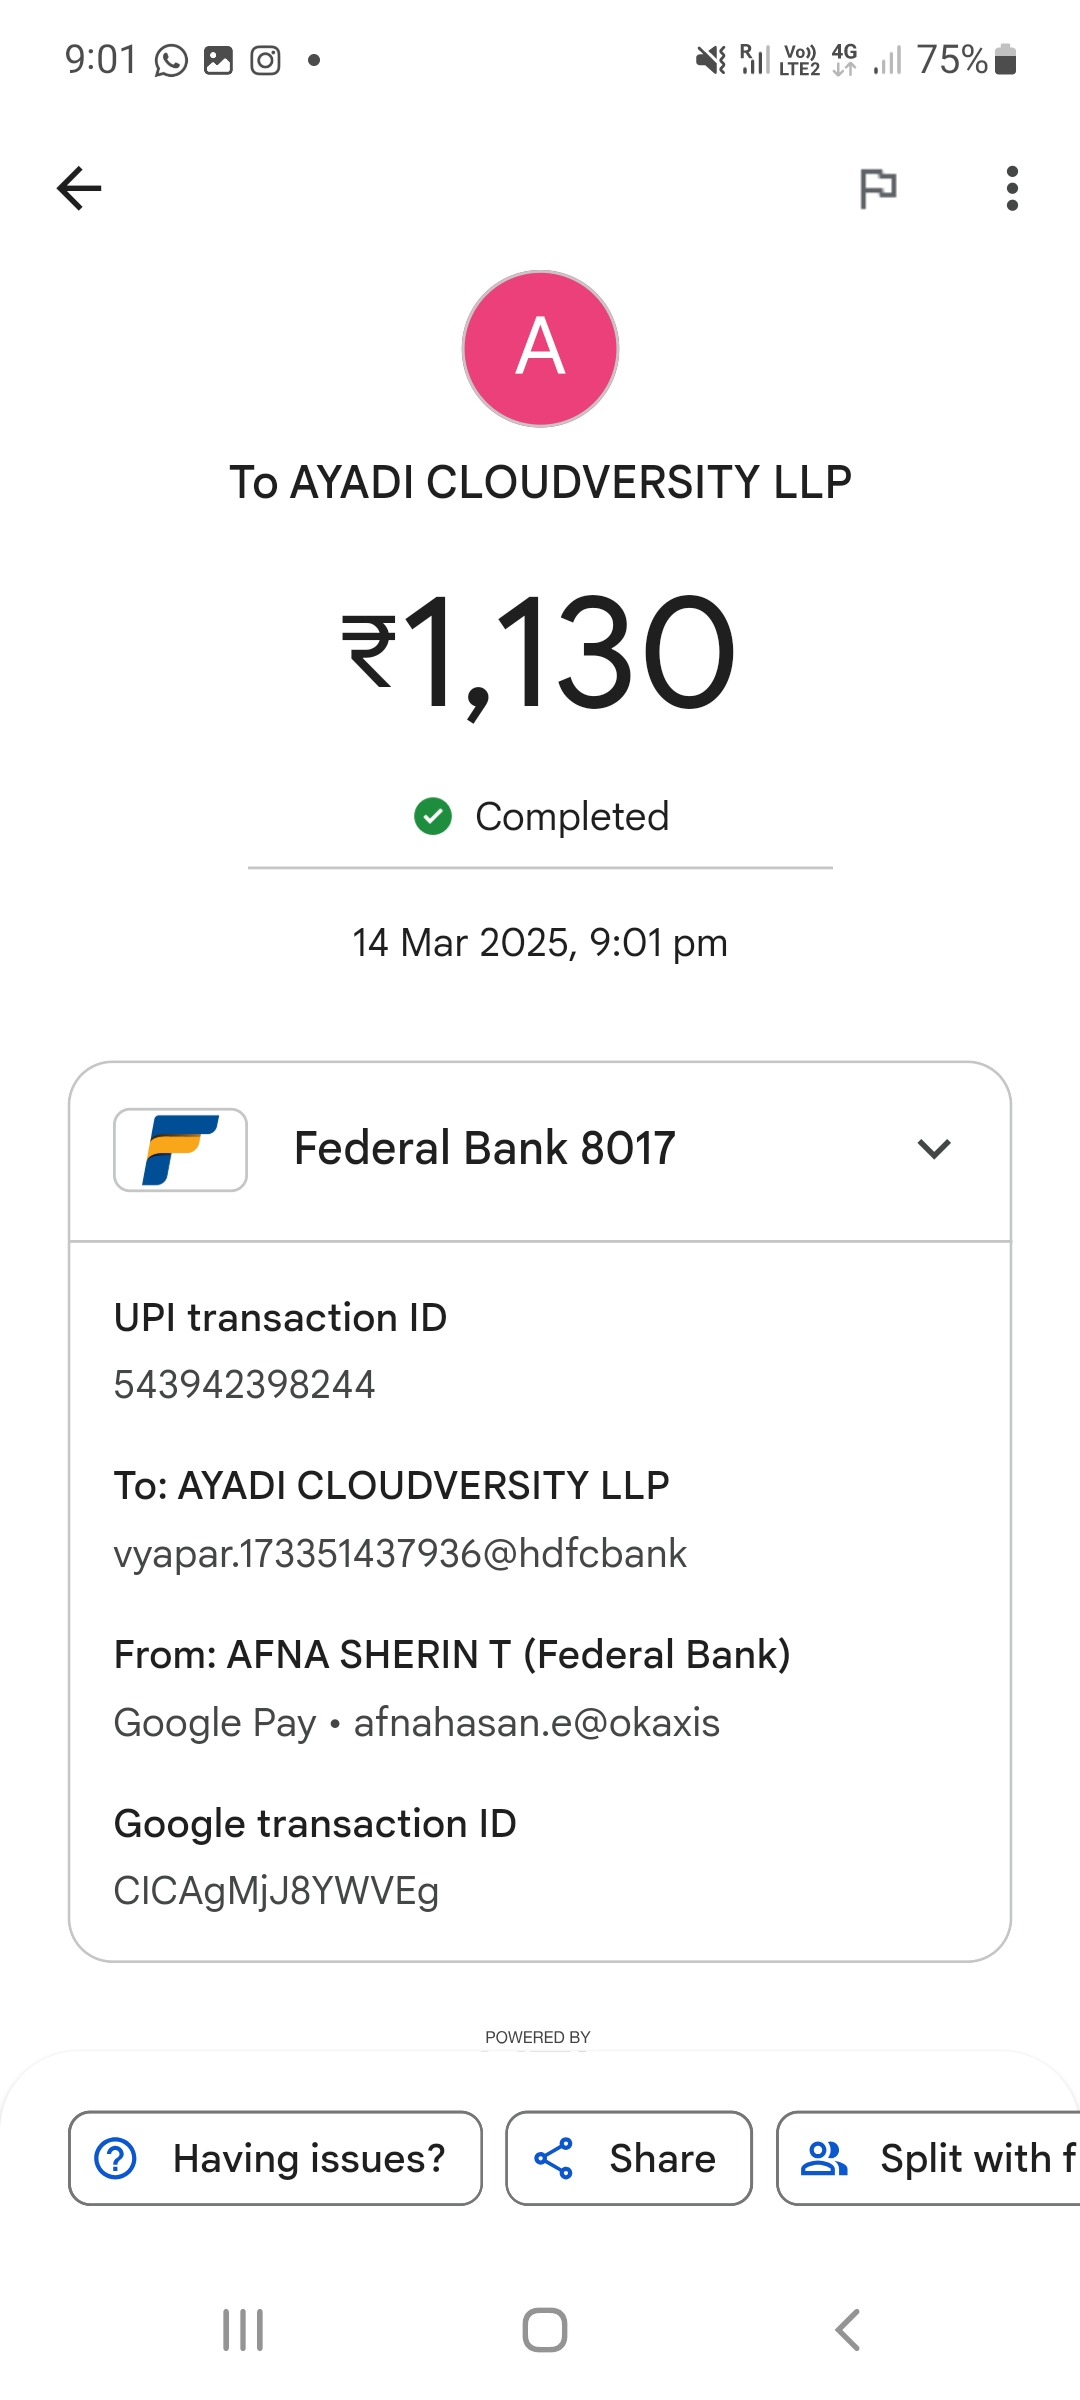Click the share icon in the Share button
The width and height of the screenshot is (1080, 2400).
tap(553, 2158)
